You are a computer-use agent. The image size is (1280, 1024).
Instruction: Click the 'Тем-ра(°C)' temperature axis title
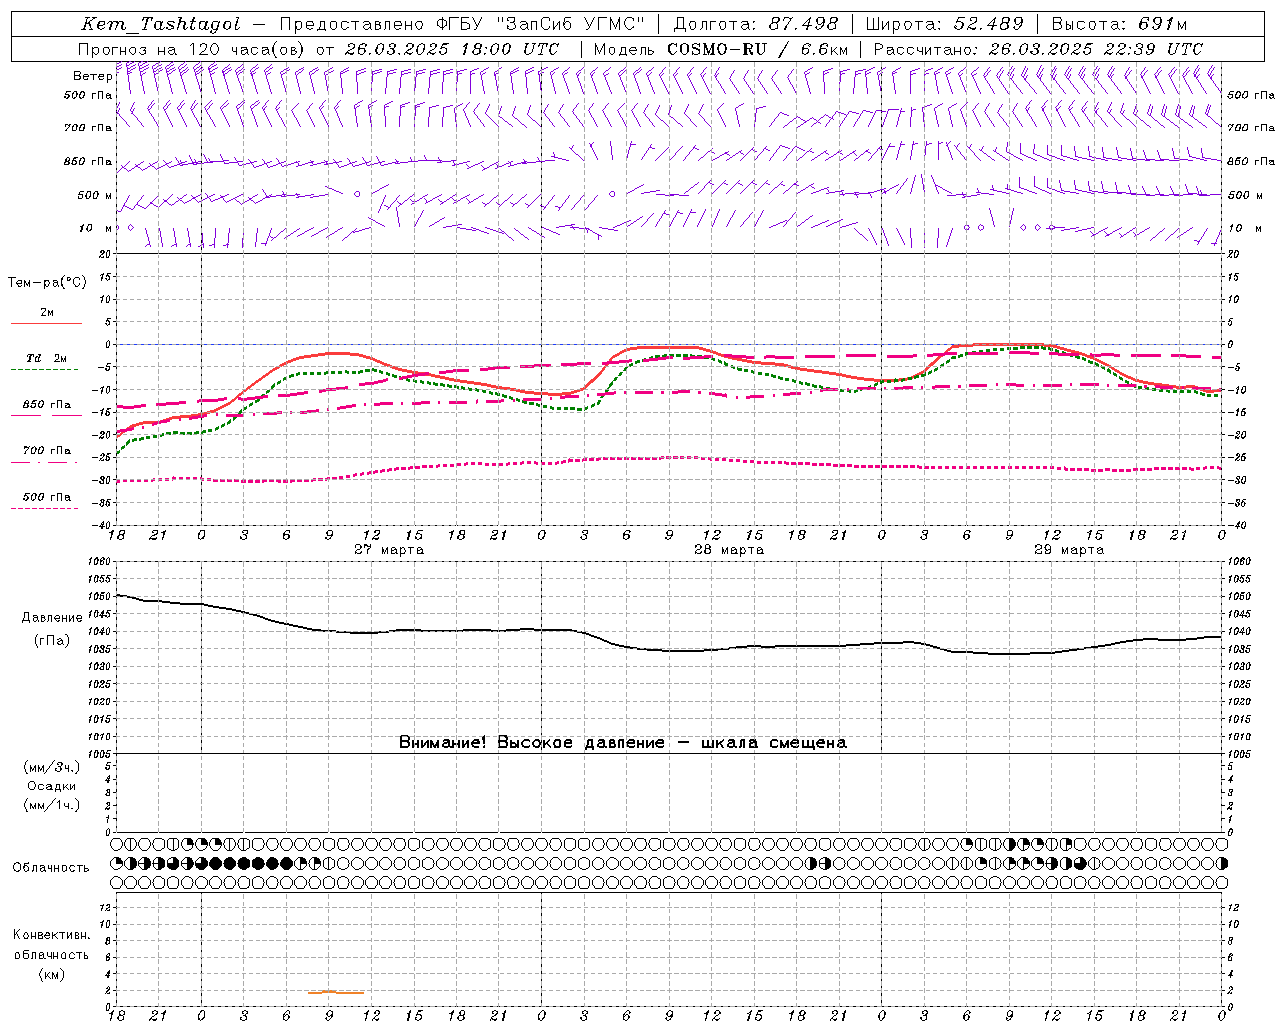pos(47,283)
